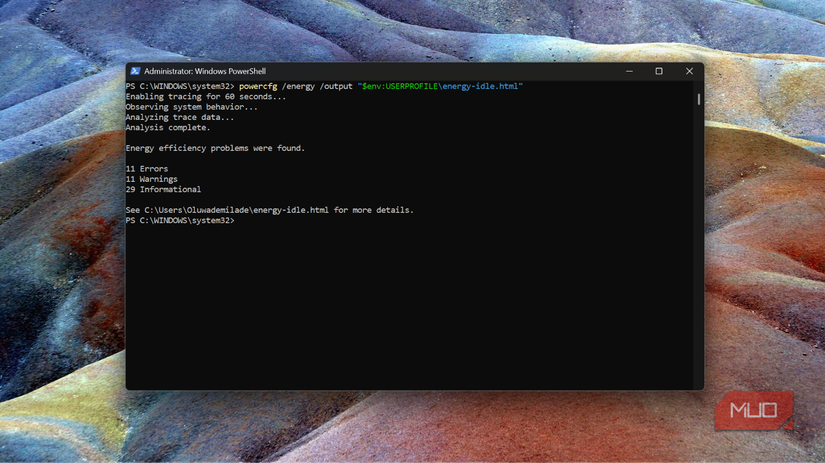Click the 'Analyzing trace data...' line
This screenshot has height=463, width=825.
(x=179, y=117)
